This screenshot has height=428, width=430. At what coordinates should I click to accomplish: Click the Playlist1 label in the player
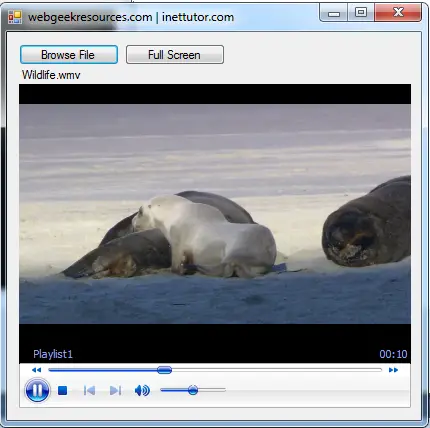53,354
